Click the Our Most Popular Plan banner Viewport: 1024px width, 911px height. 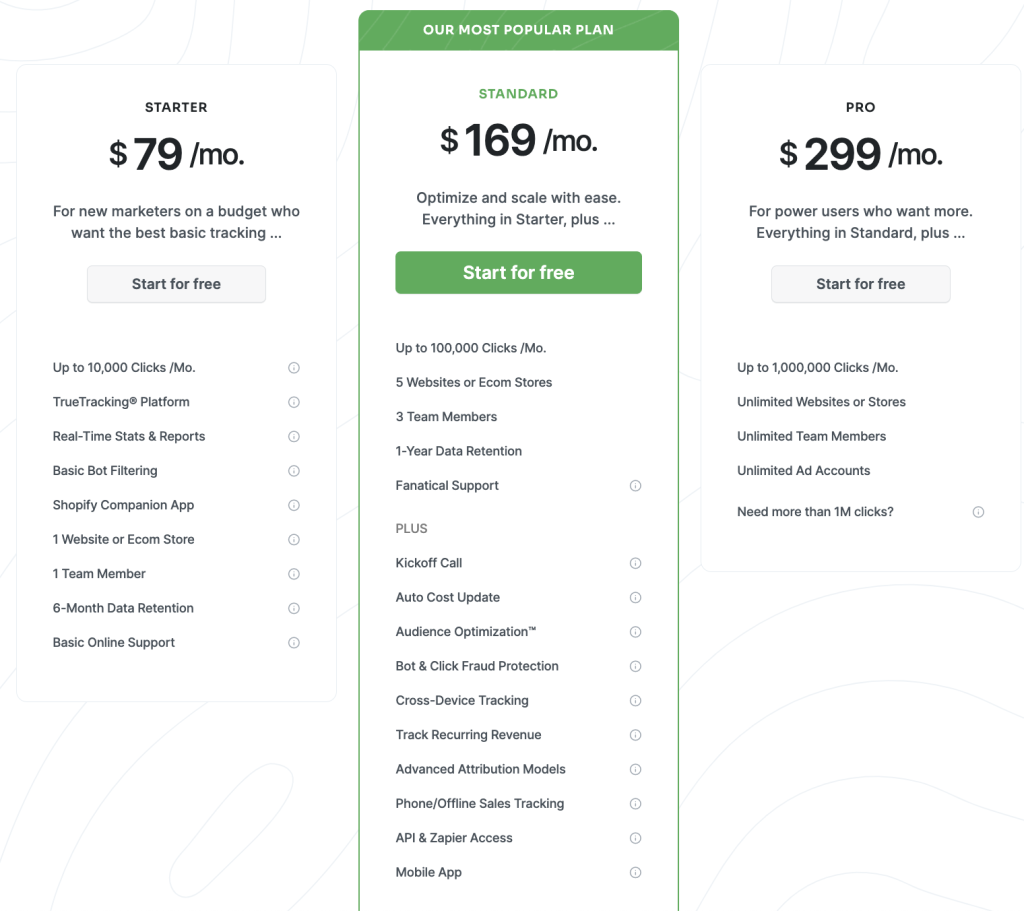[518, 30]
